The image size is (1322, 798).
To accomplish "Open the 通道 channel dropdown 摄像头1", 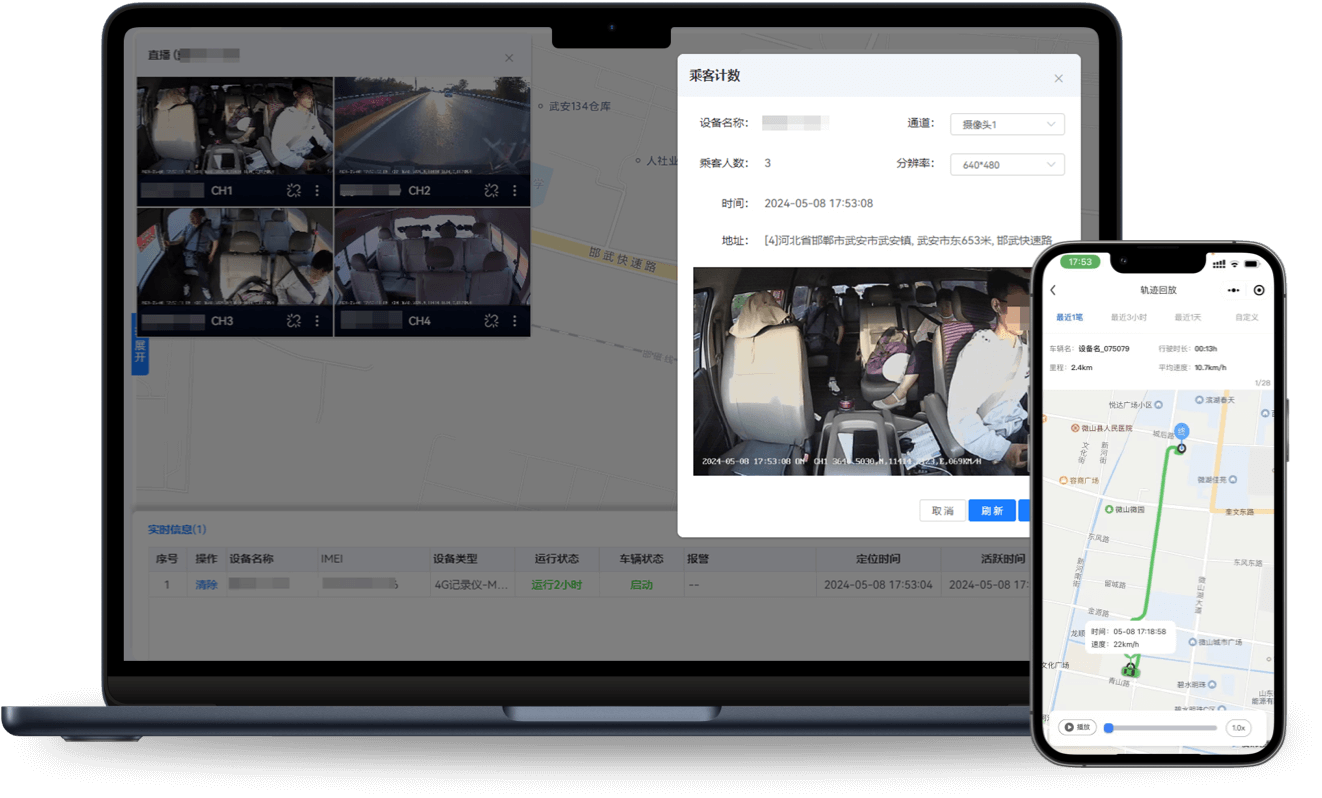I will 1006,125.
